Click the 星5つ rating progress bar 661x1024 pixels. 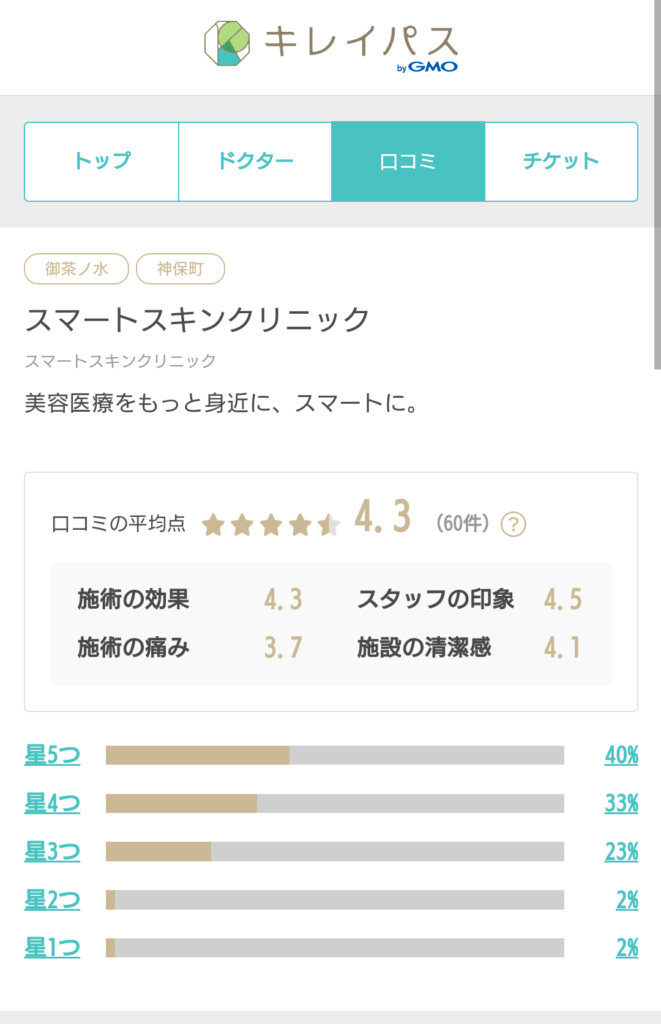tap(335, 755)
